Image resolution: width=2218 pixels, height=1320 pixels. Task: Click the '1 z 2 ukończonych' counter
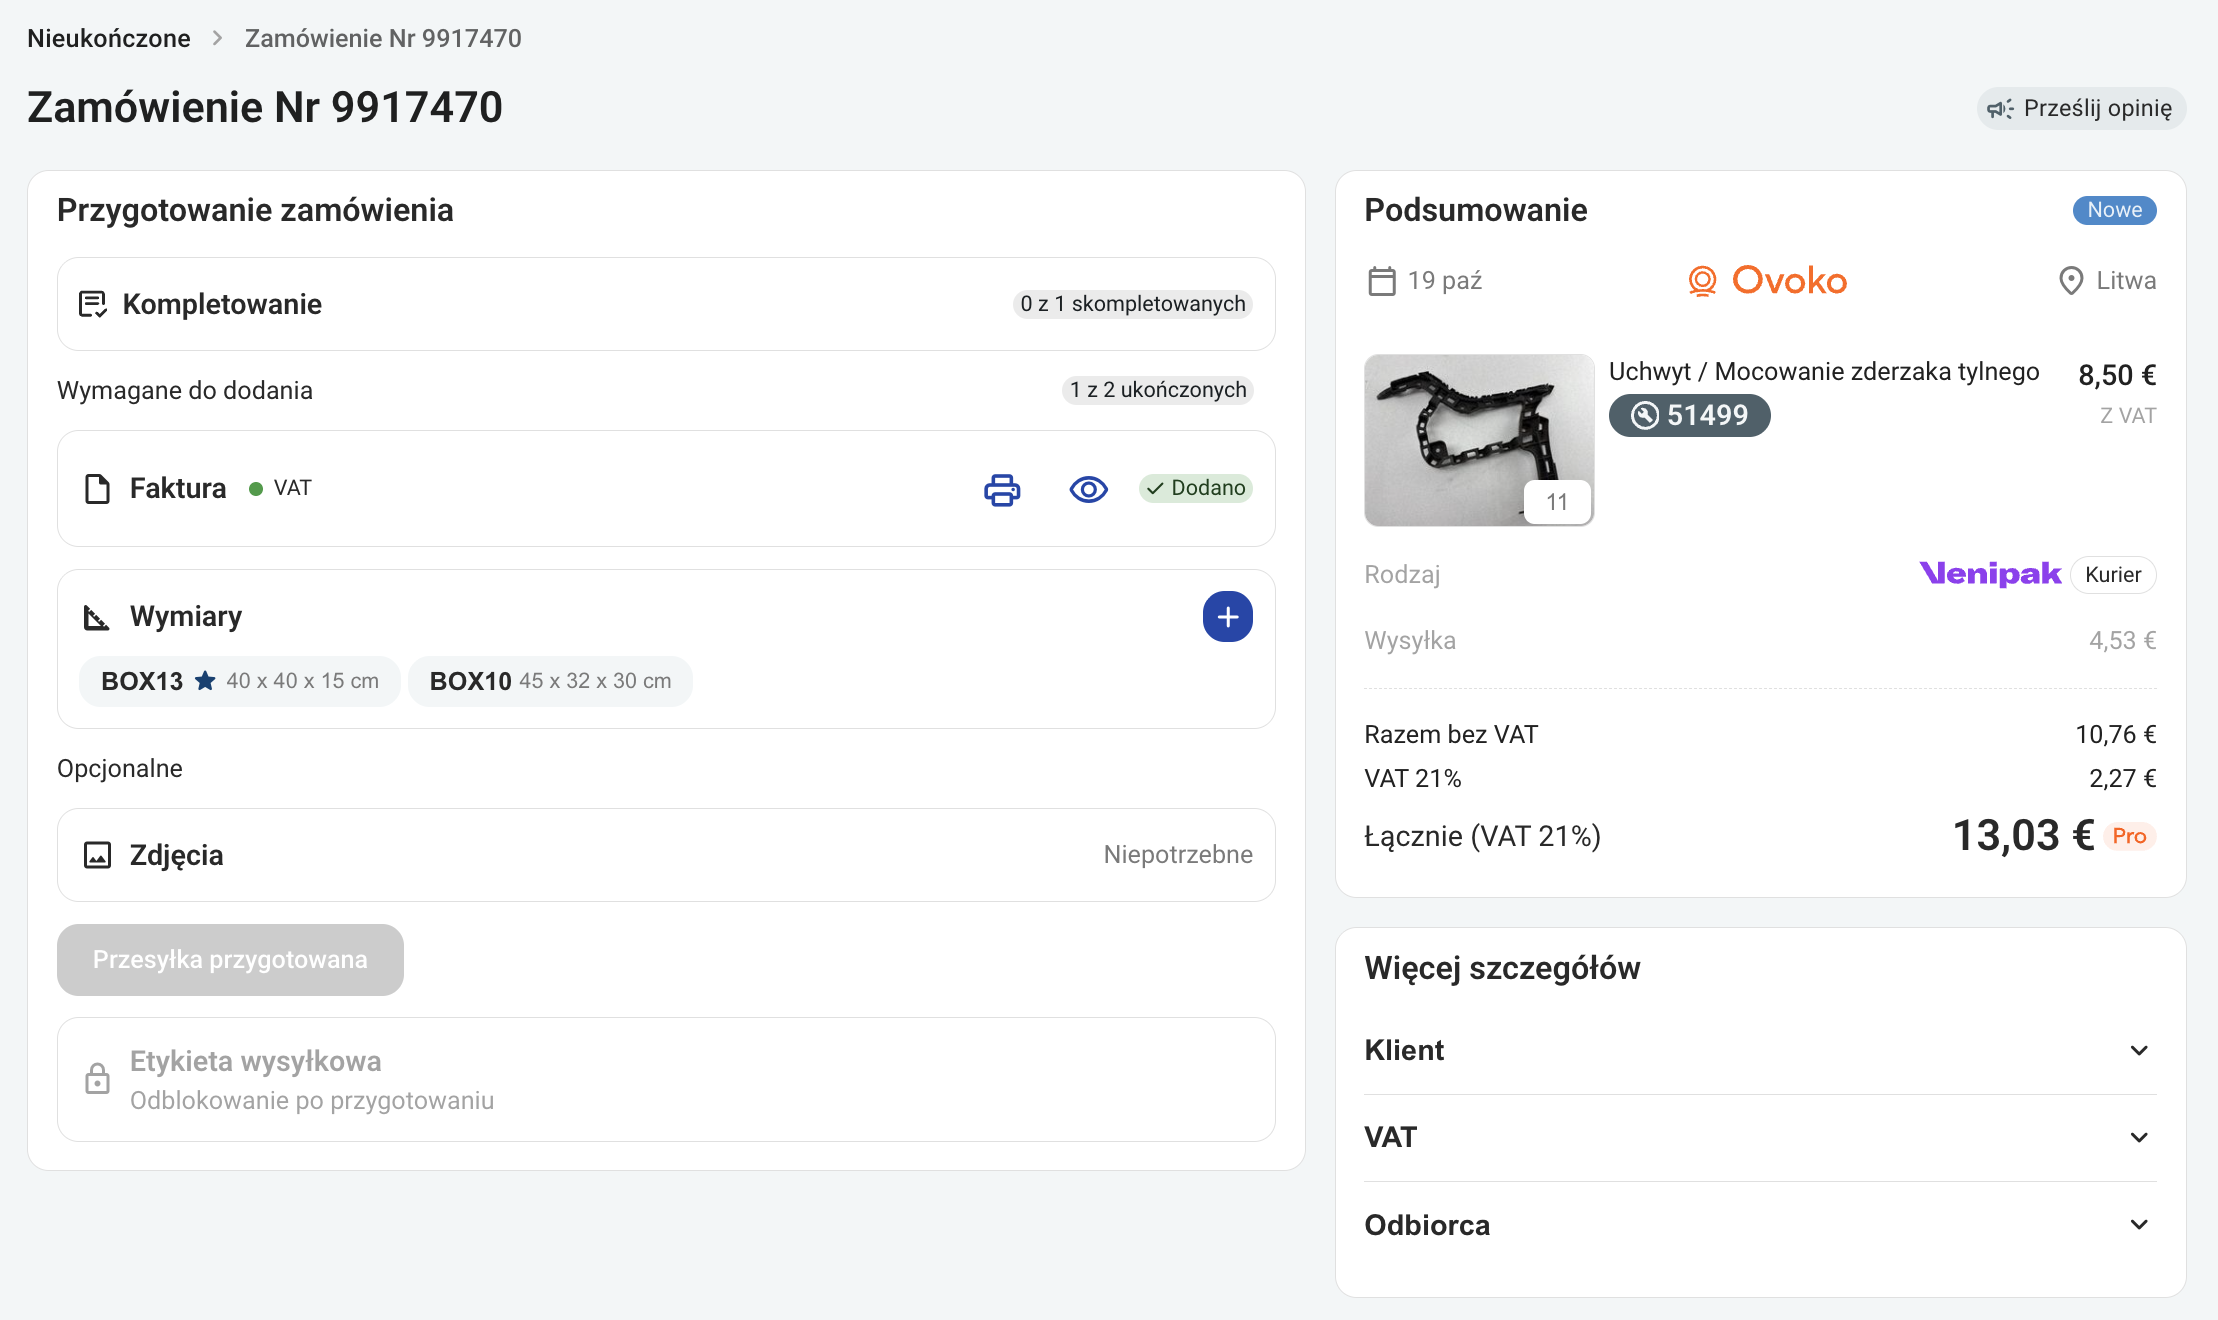pos(1158,390)
